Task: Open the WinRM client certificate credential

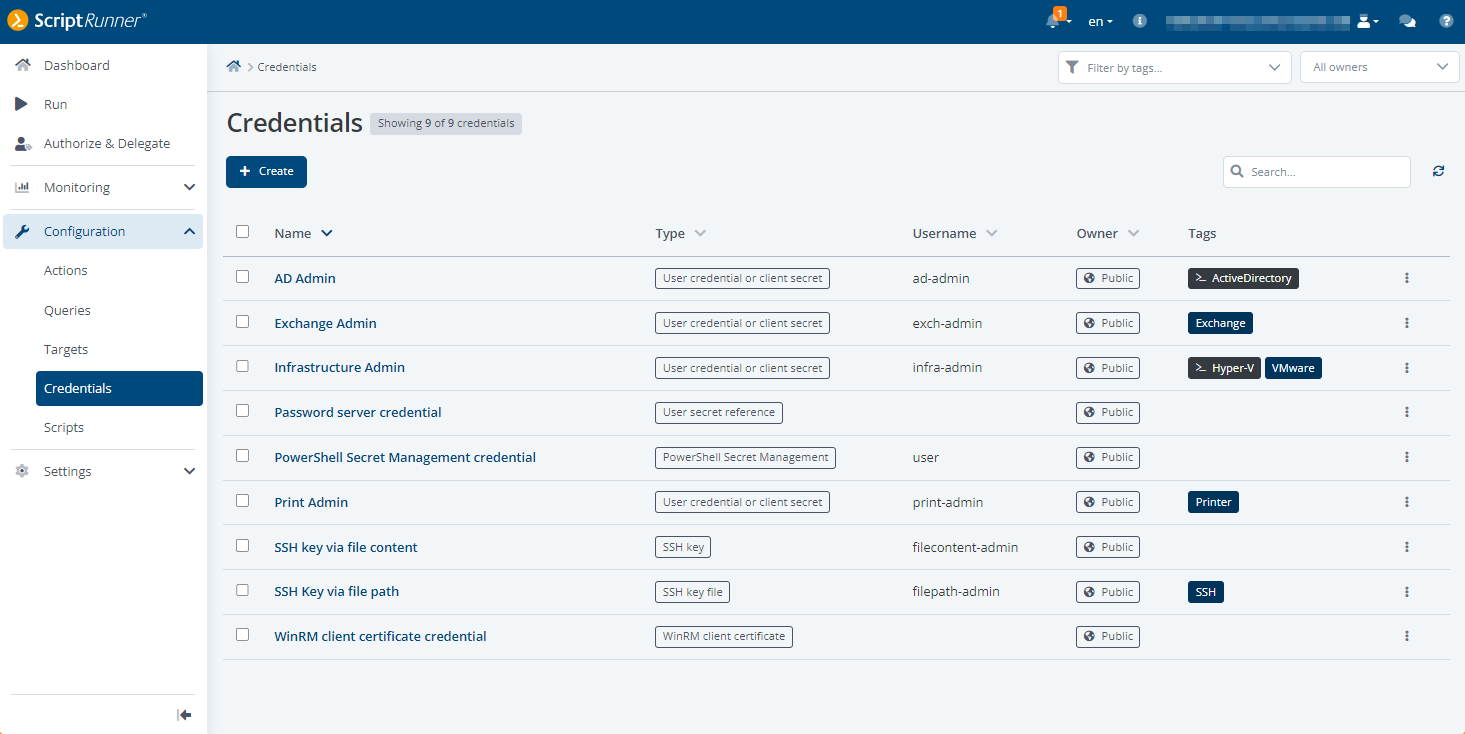Action: 381,636
